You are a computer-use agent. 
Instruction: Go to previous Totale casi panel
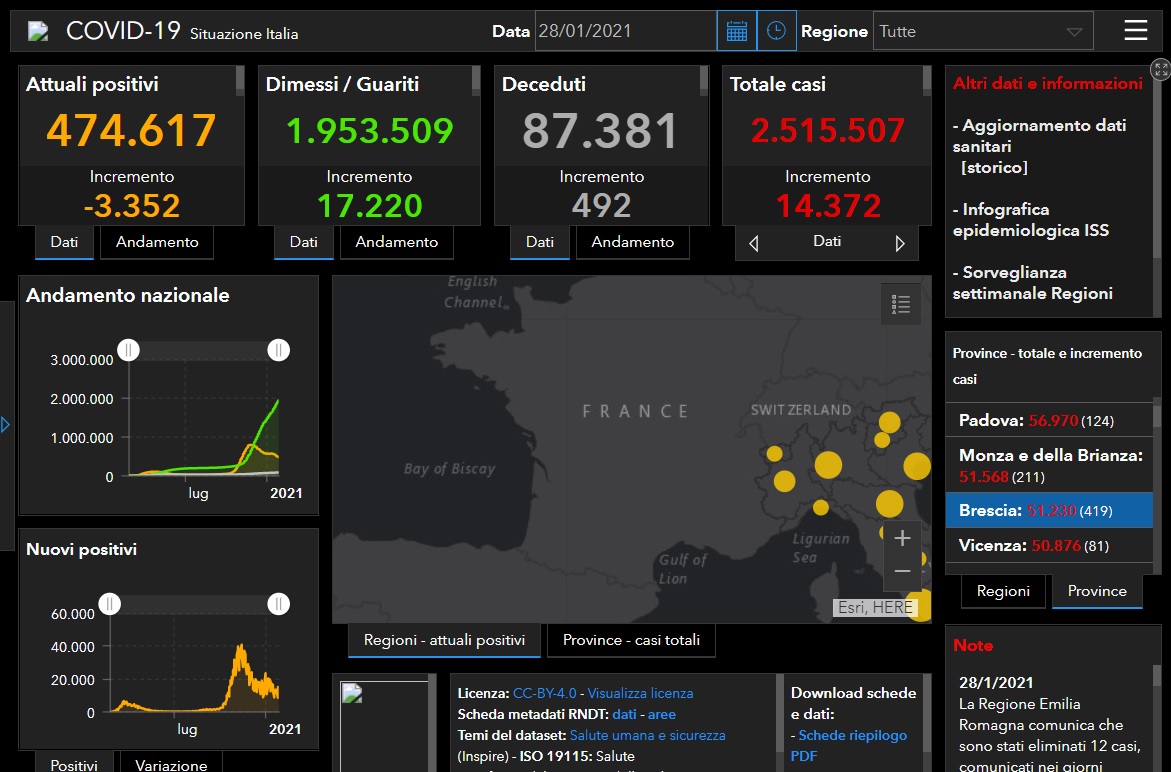tap(754, 243)
